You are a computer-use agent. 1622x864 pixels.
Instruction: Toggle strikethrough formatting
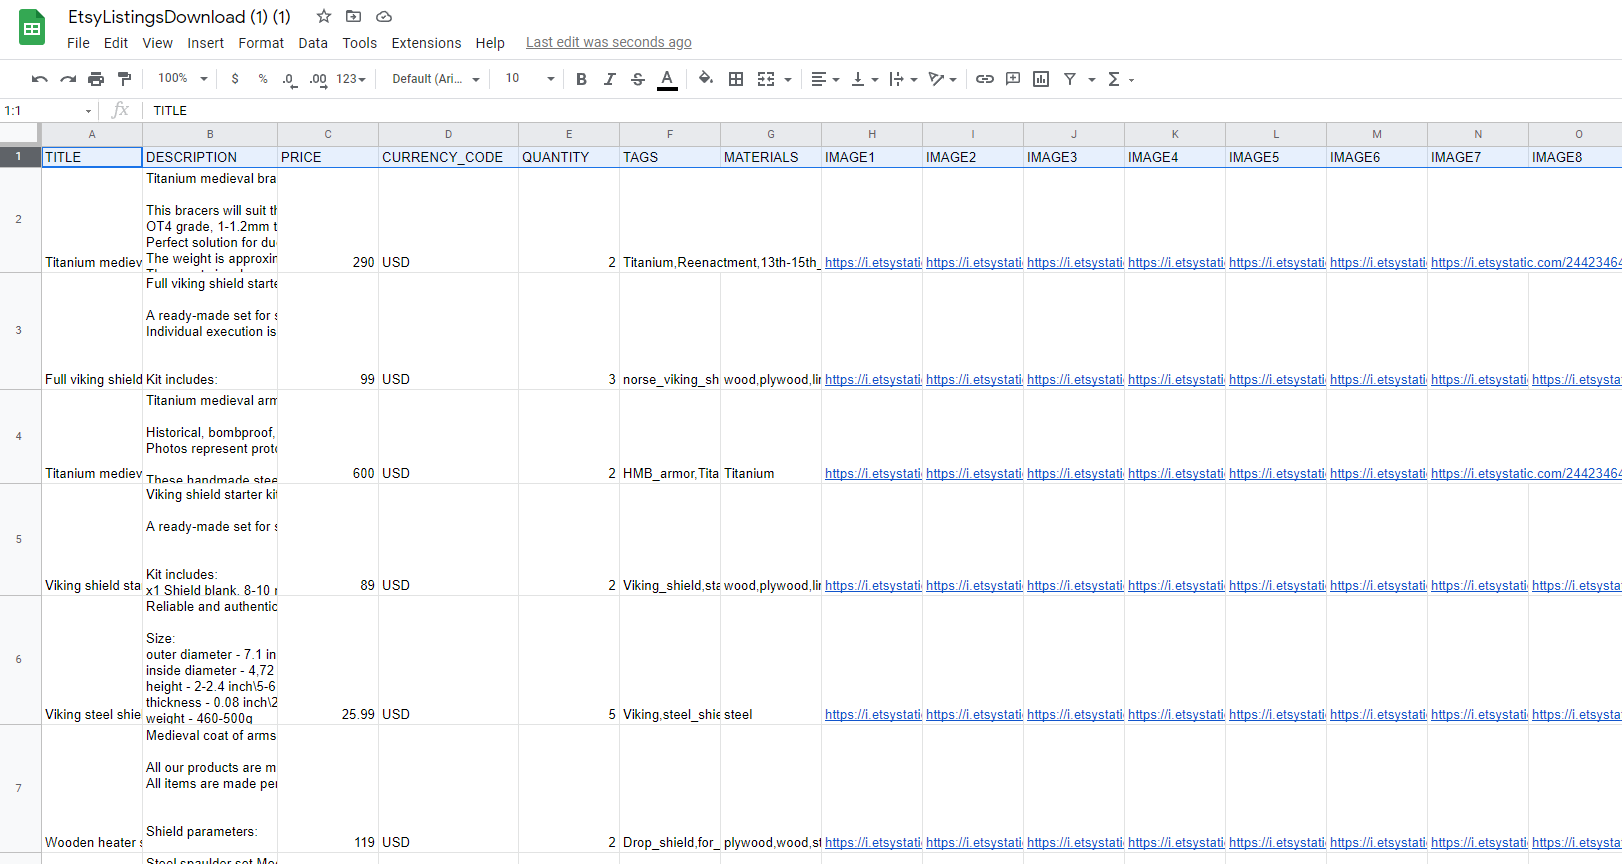[638, 79]
